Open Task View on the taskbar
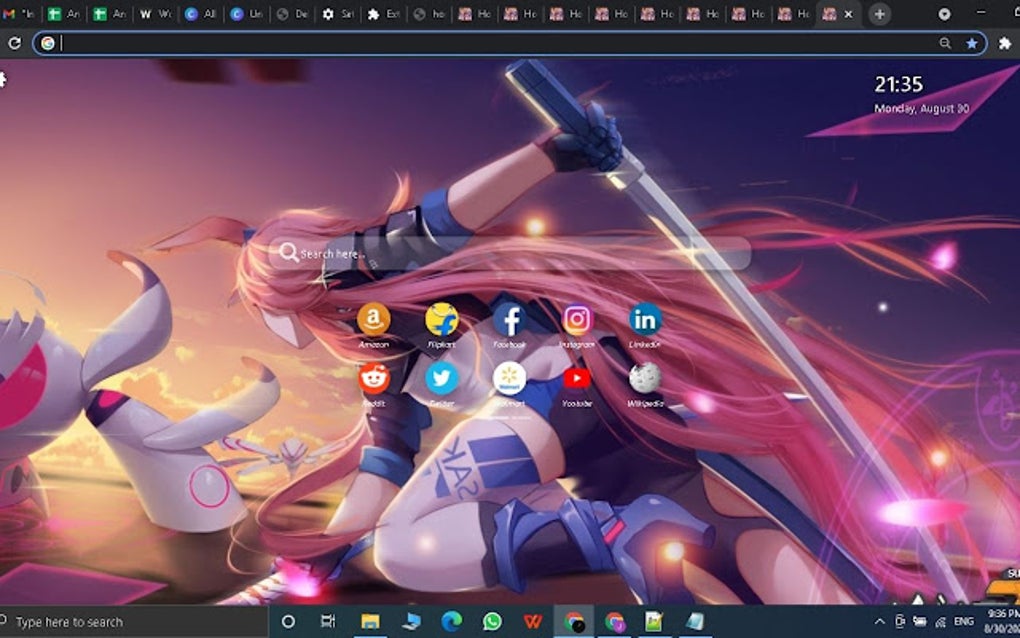1020x638 pixels. 328,622
